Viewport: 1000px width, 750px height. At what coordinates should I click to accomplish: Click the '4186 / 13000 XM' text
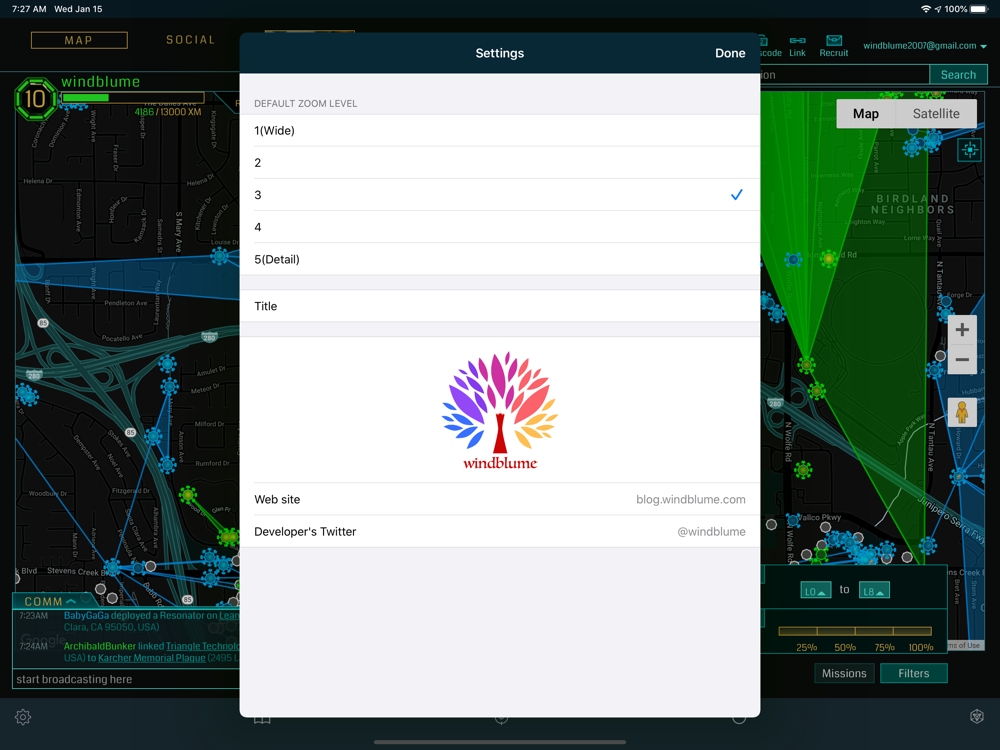168,112
